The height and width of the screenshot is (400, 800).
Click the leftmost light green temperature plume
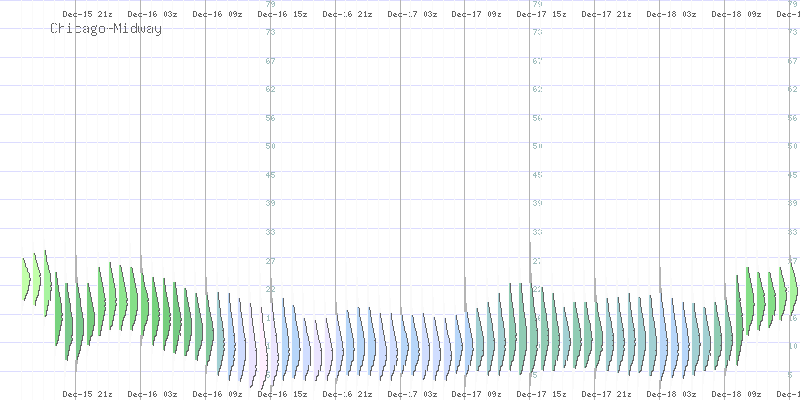27,278
